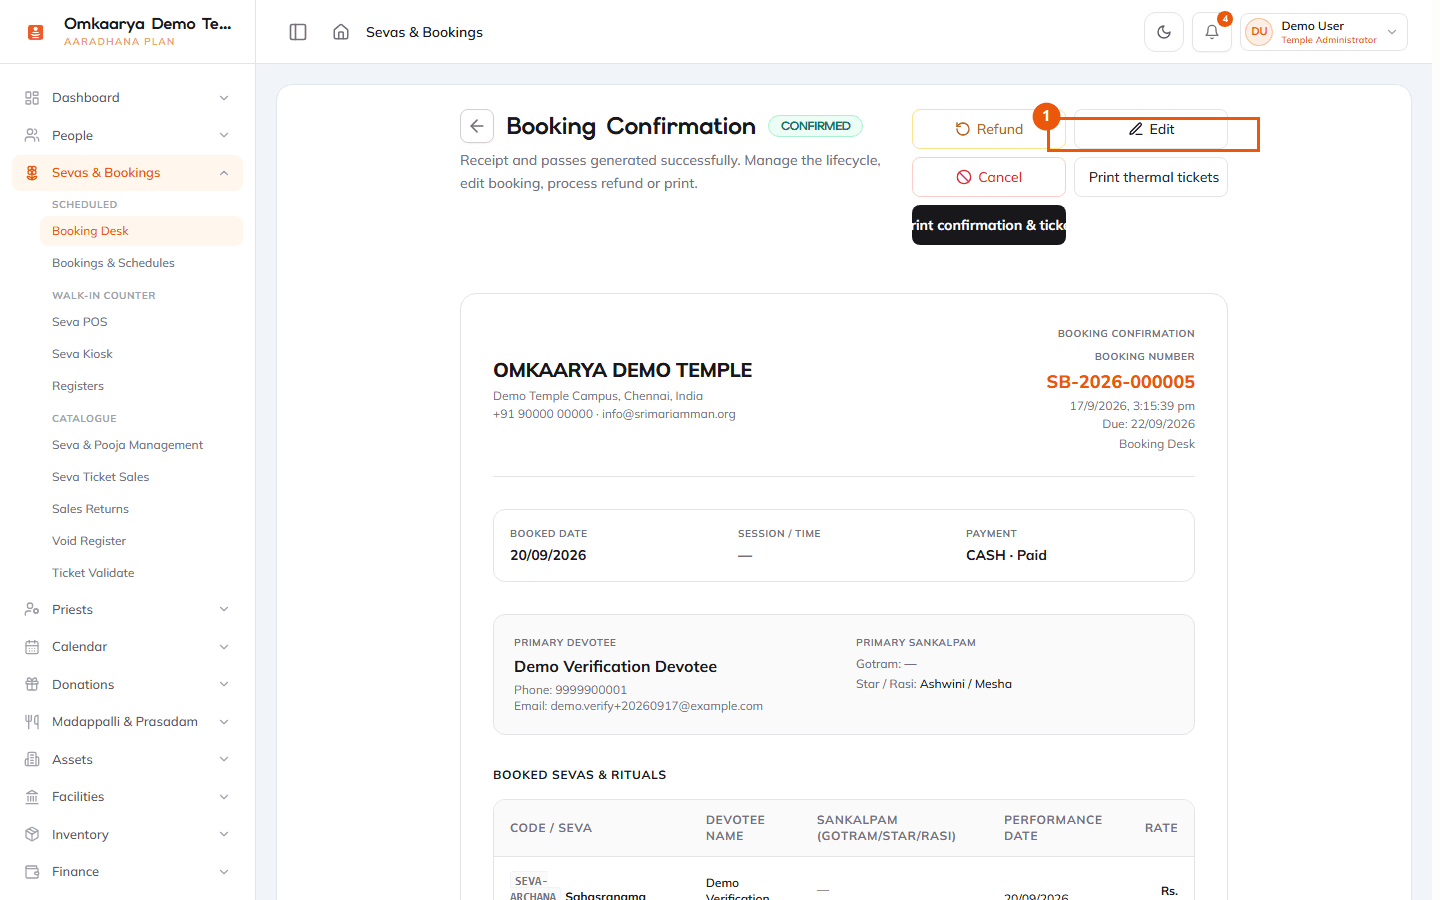Click the Madappalli & Prasadam utensils icon

pos(32,722)
